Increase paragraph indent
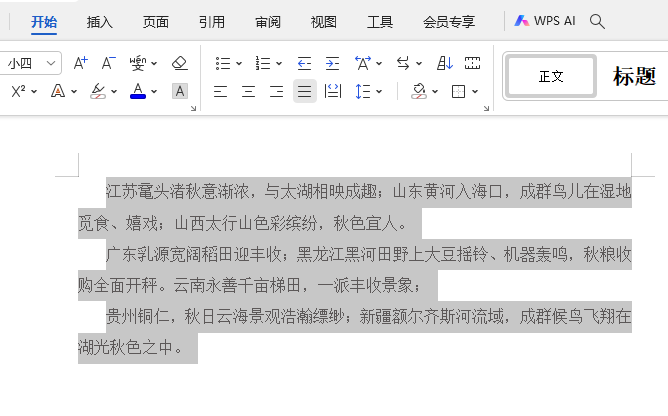Image resolution: width=668 pixels, height=416 pixels. (332, 64)
